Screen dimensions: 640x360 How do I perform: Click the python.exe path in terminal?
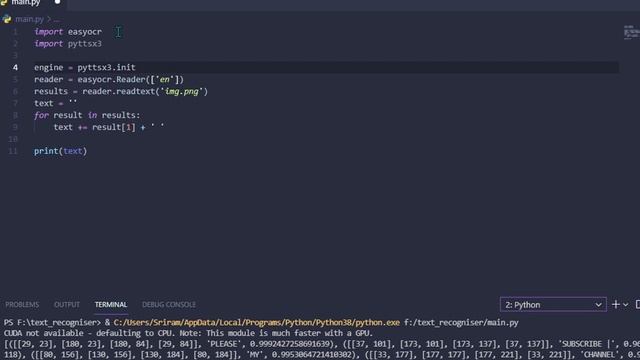(256, 322)
